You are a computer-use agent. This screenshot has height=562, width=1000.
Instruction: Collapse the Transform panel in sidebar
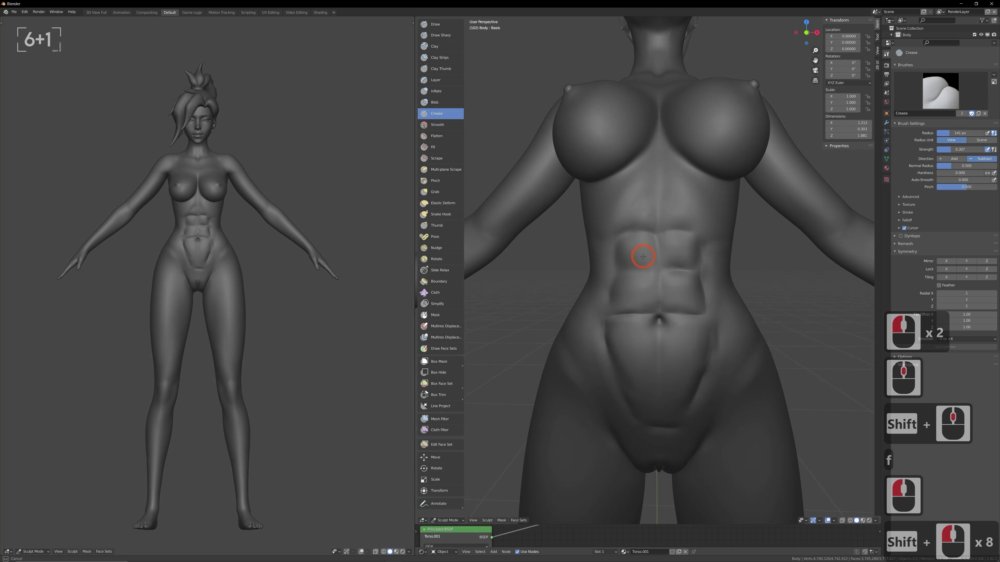point(837,20)
